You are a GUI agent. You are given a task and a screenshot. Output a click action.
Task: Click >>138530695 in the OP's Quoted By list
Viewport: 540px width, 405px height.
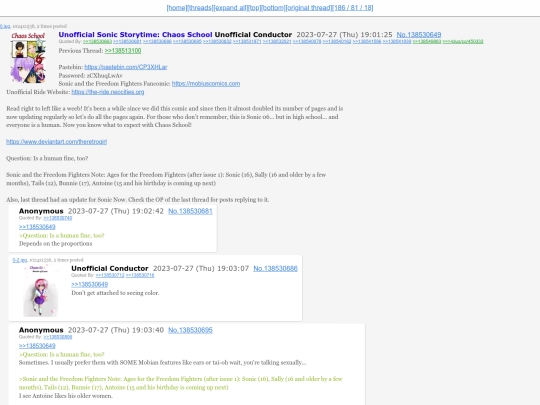tap(187, 41)
